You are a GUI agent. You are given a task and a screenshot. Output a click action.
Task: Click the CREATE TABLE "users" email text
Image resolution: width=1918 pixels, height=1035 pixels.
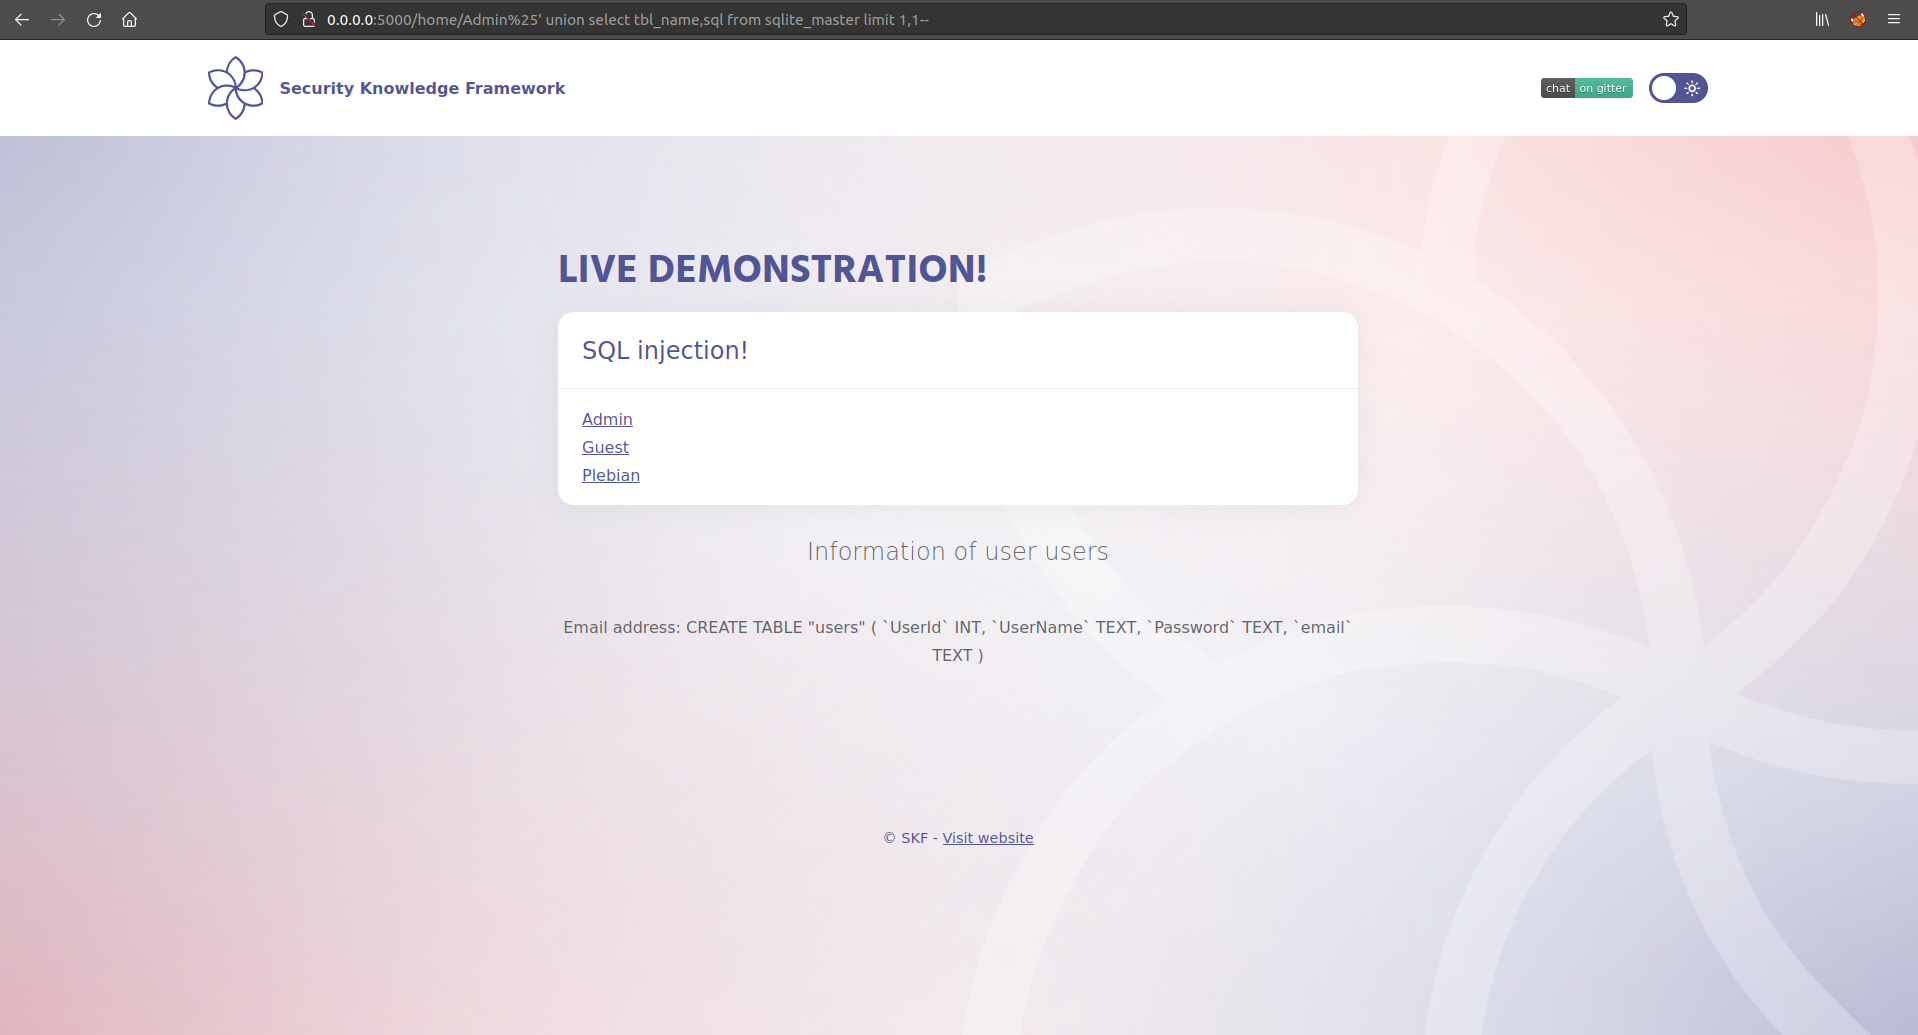958,641
